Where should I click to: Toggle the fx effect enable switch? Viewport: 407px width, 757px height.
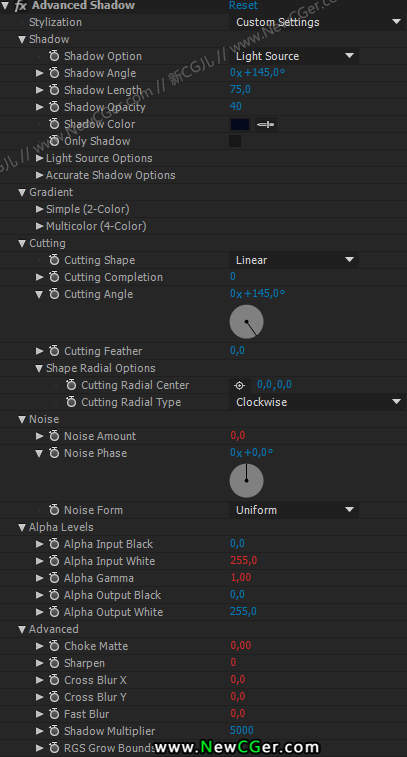(20, 5)
